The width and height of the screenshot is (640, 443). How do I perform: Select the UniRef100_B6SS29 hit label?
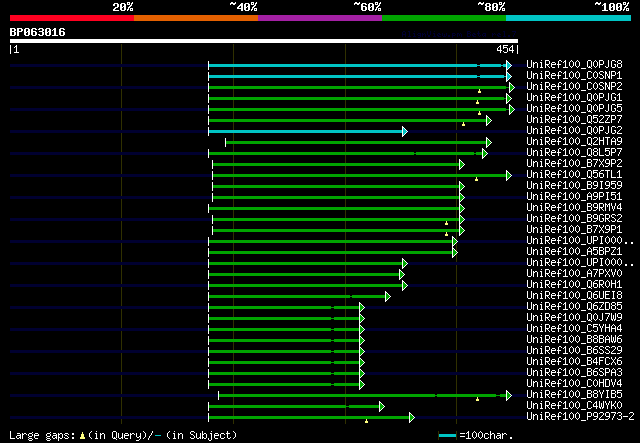pos(574,351)
